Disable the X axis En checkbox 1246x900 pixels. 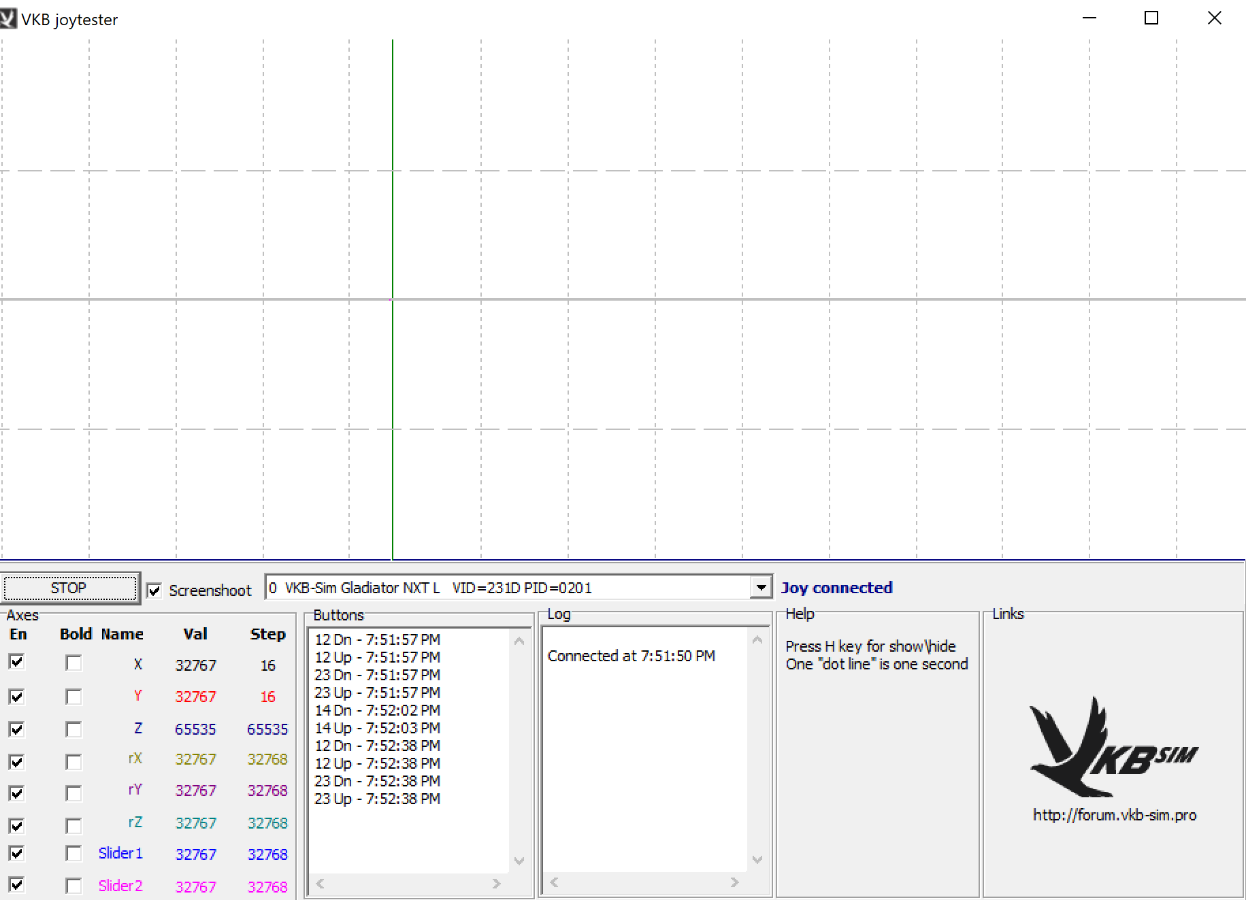[16, 662]
